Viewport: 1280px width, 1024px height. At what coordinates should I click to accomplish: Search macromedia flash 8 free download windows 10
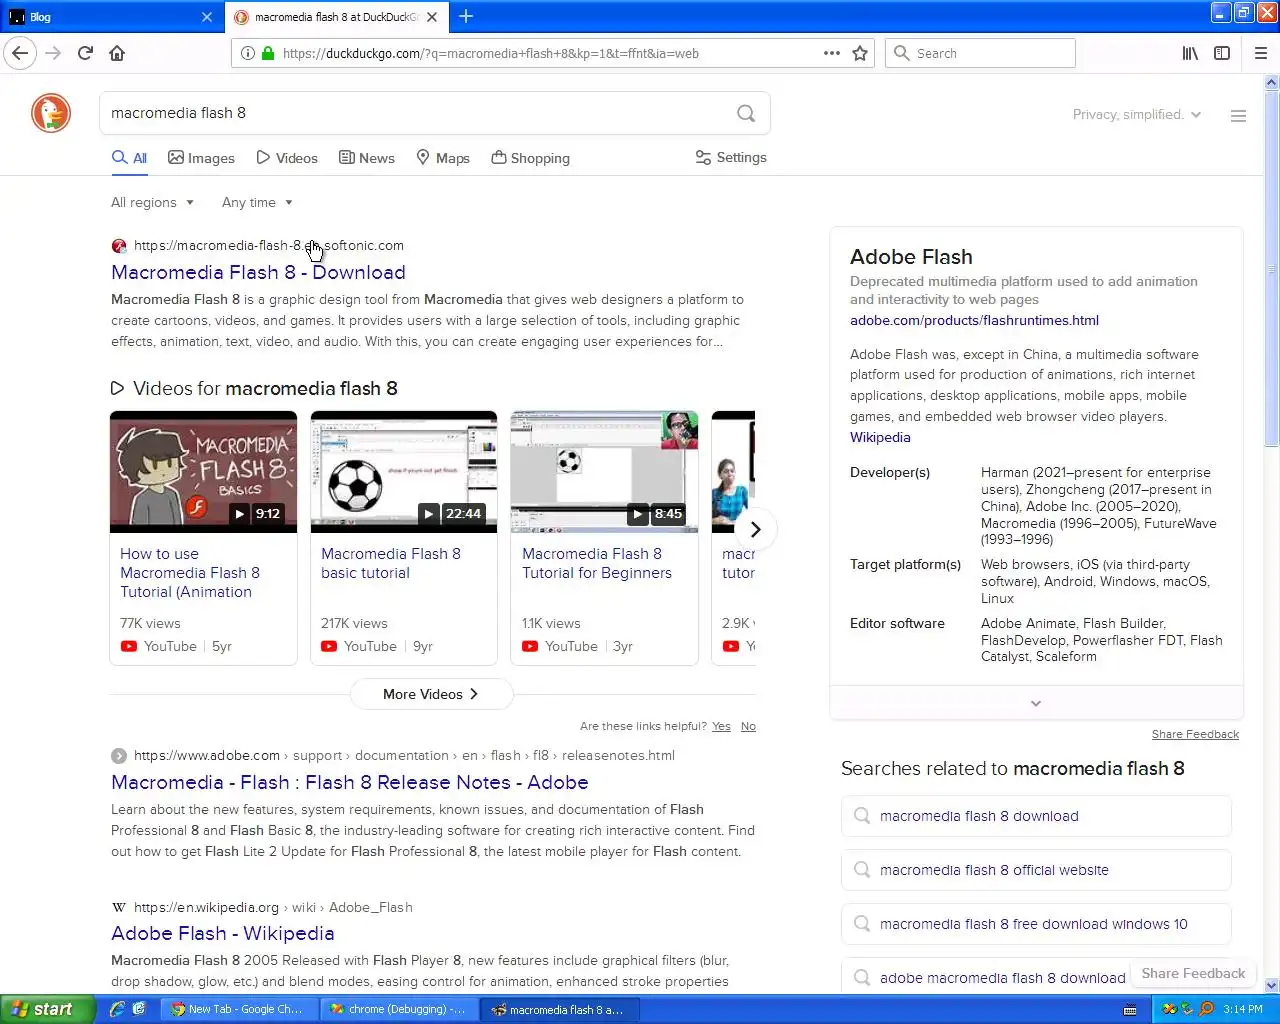pos(1036,924)
